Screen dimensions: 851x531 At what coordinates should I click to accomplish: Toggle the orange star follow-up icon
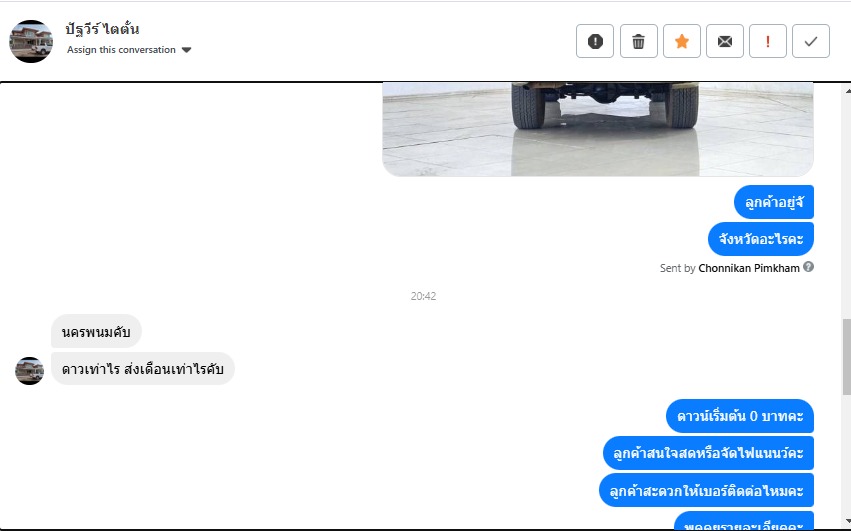click(x=682, y=41)
